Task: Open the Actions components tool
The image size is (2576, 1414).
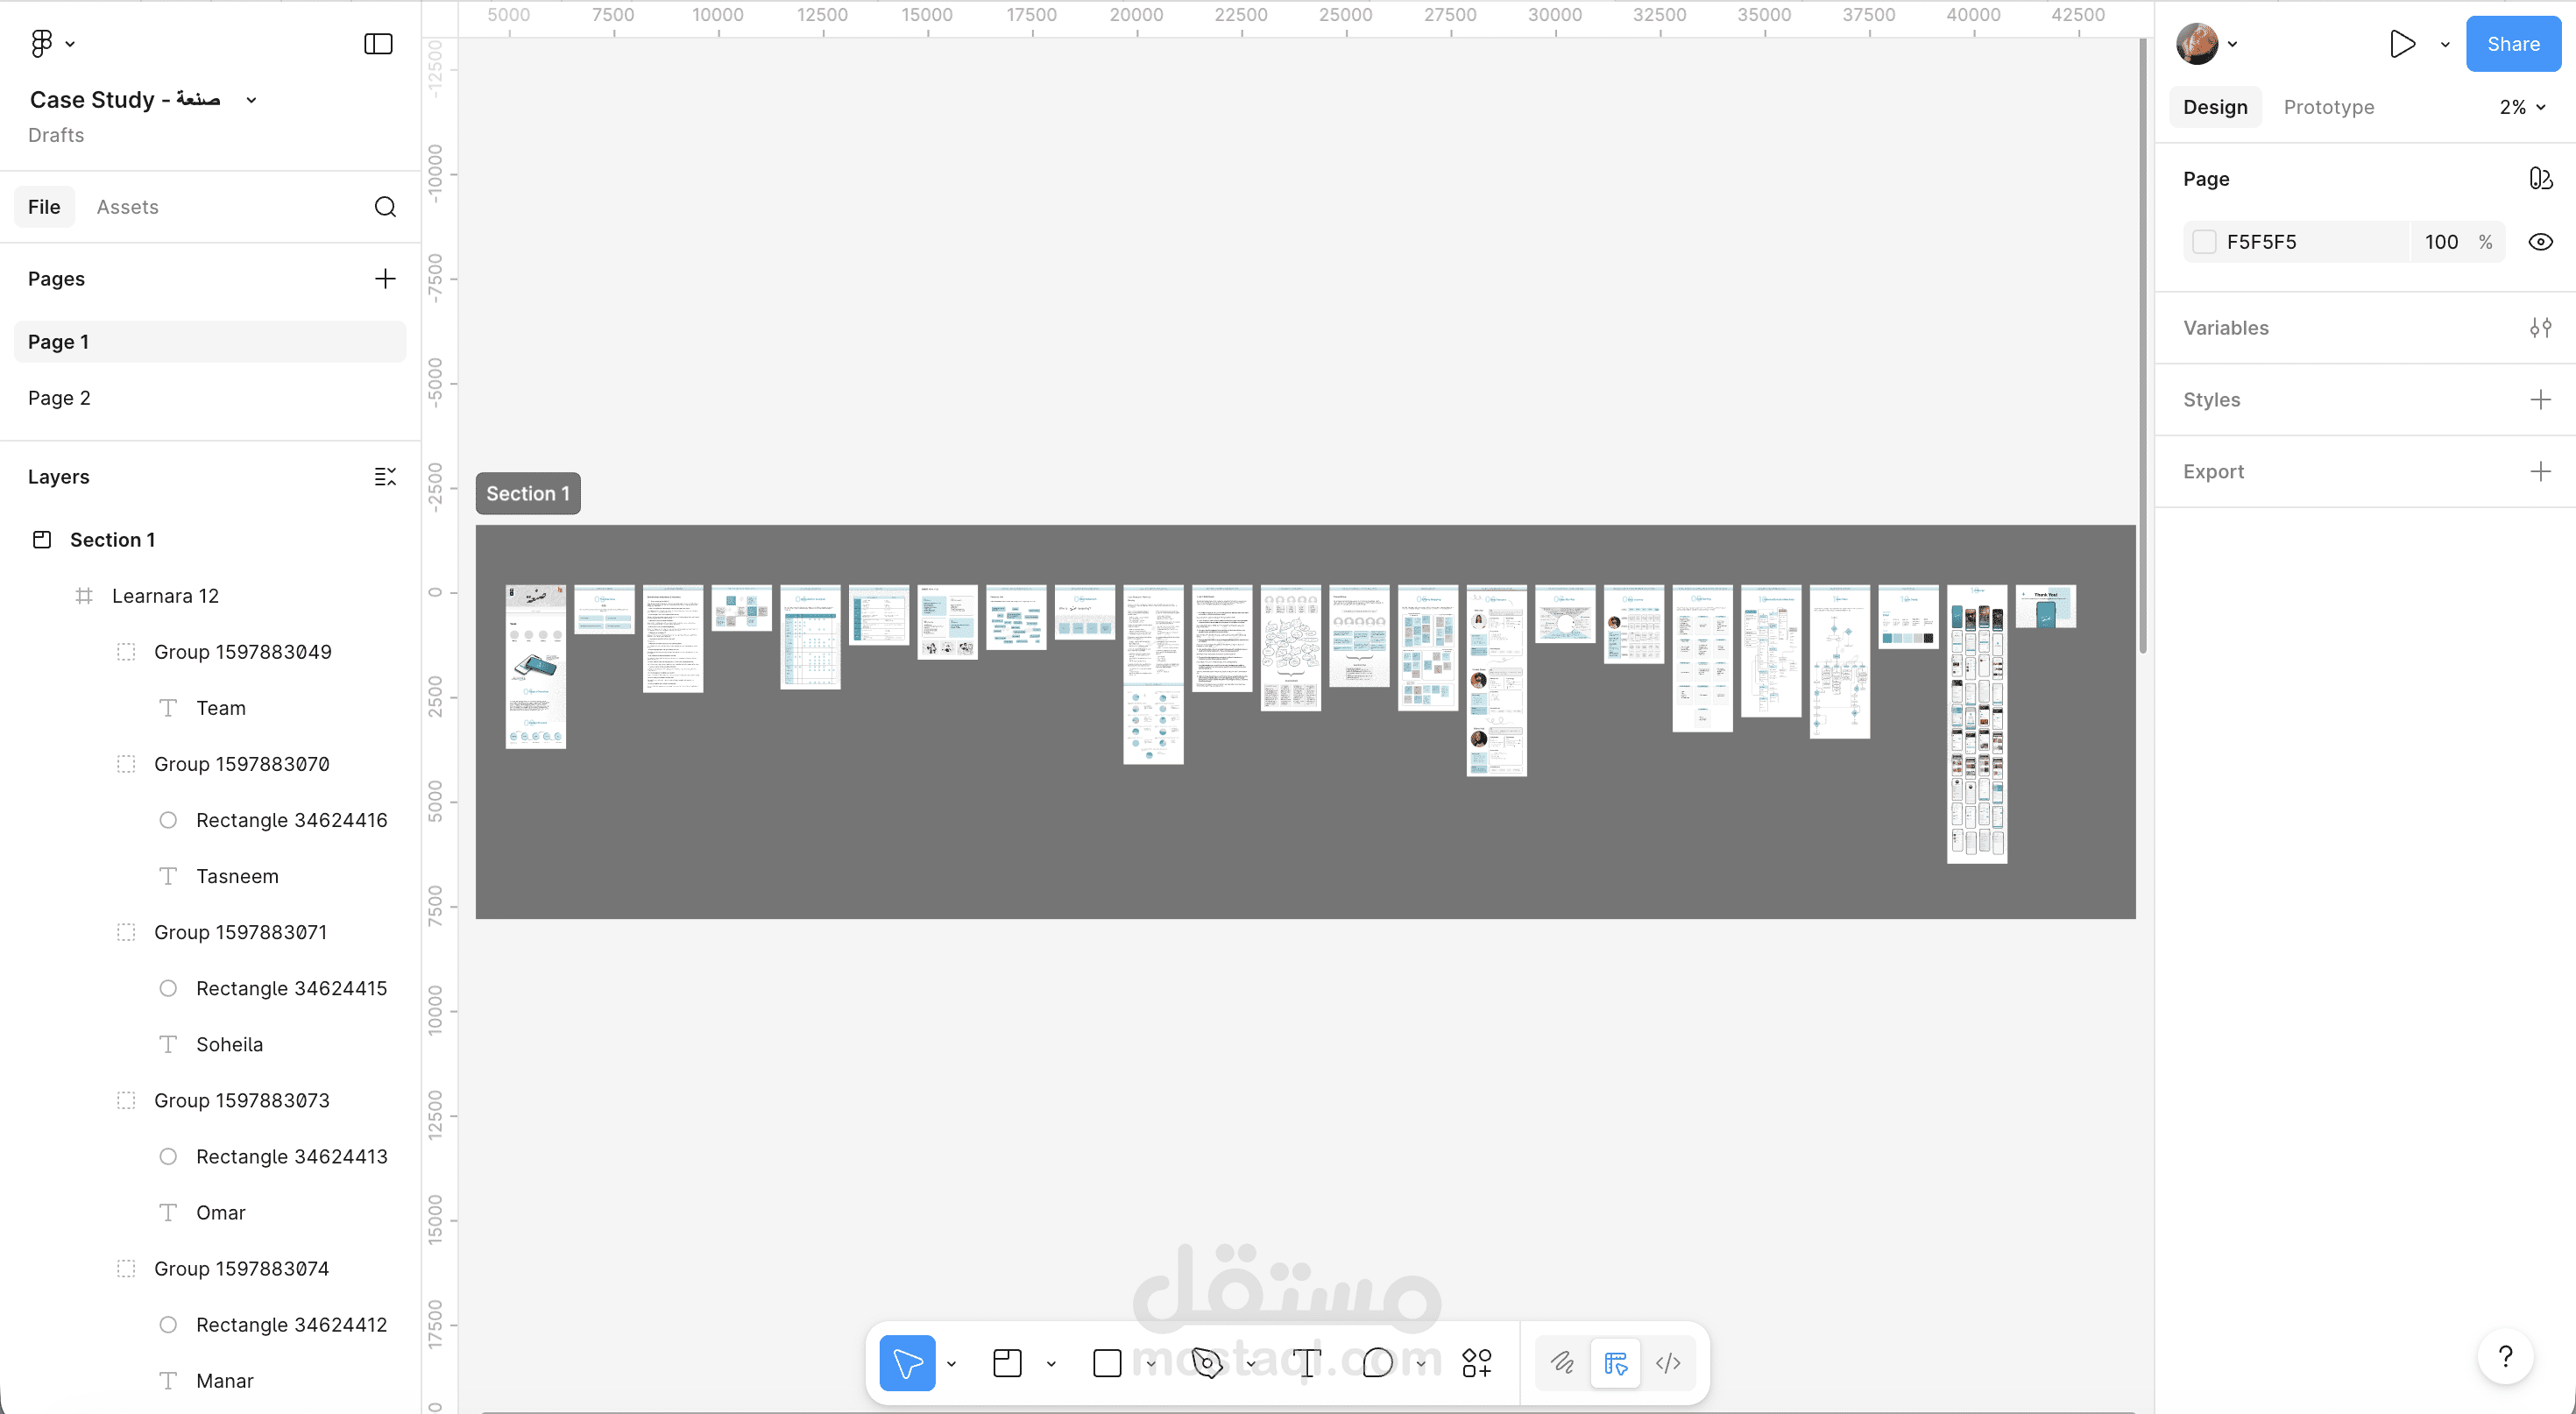Action: point(1476,1363)
